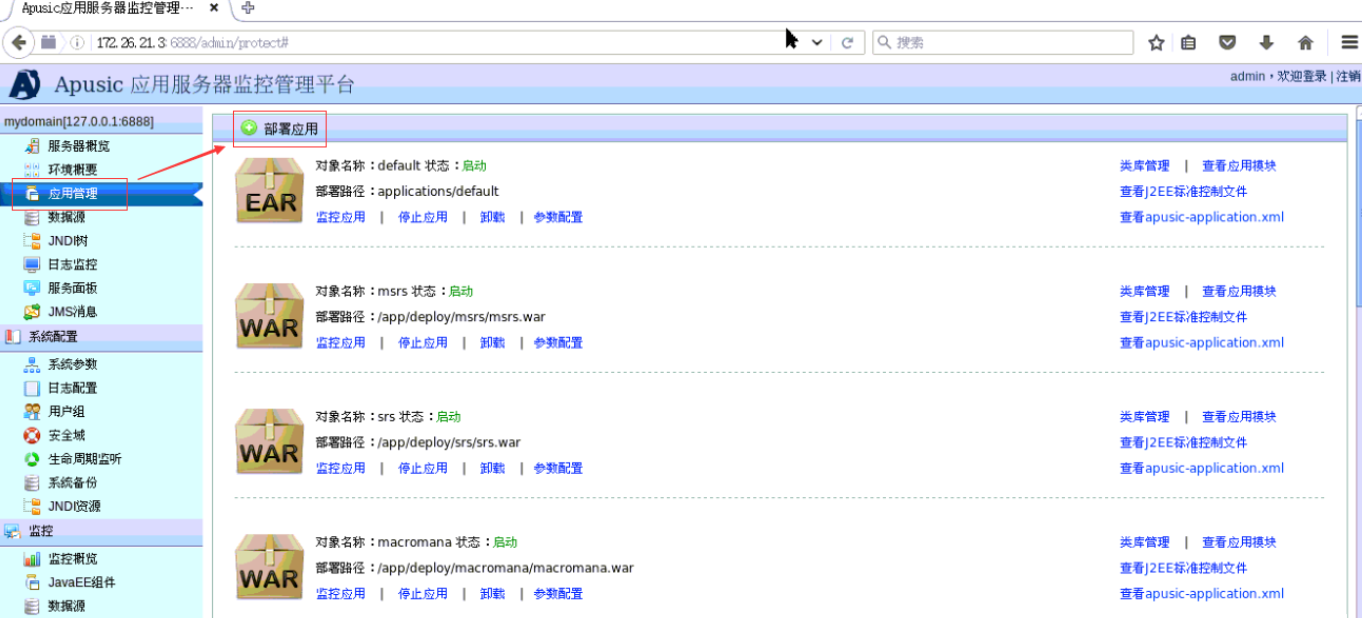
Task: Click 卸载 for the msrs application
Action: click(x=492, y=343)
